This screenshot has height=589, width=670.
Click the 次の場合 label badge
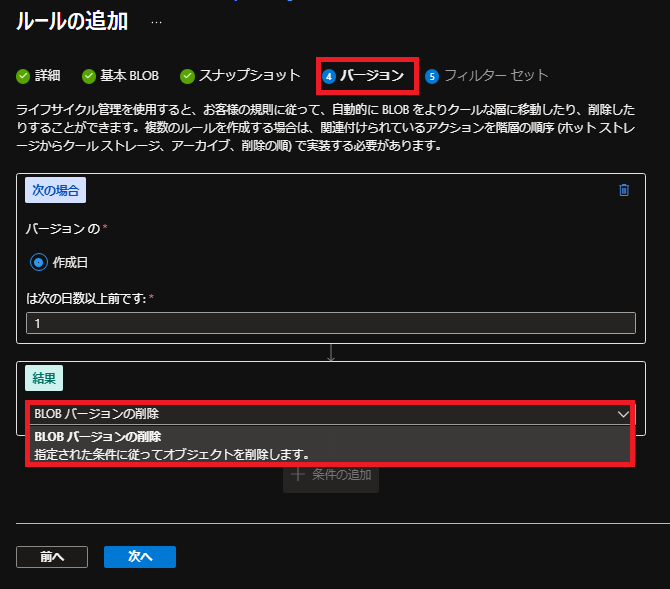(x=56, y=190)
